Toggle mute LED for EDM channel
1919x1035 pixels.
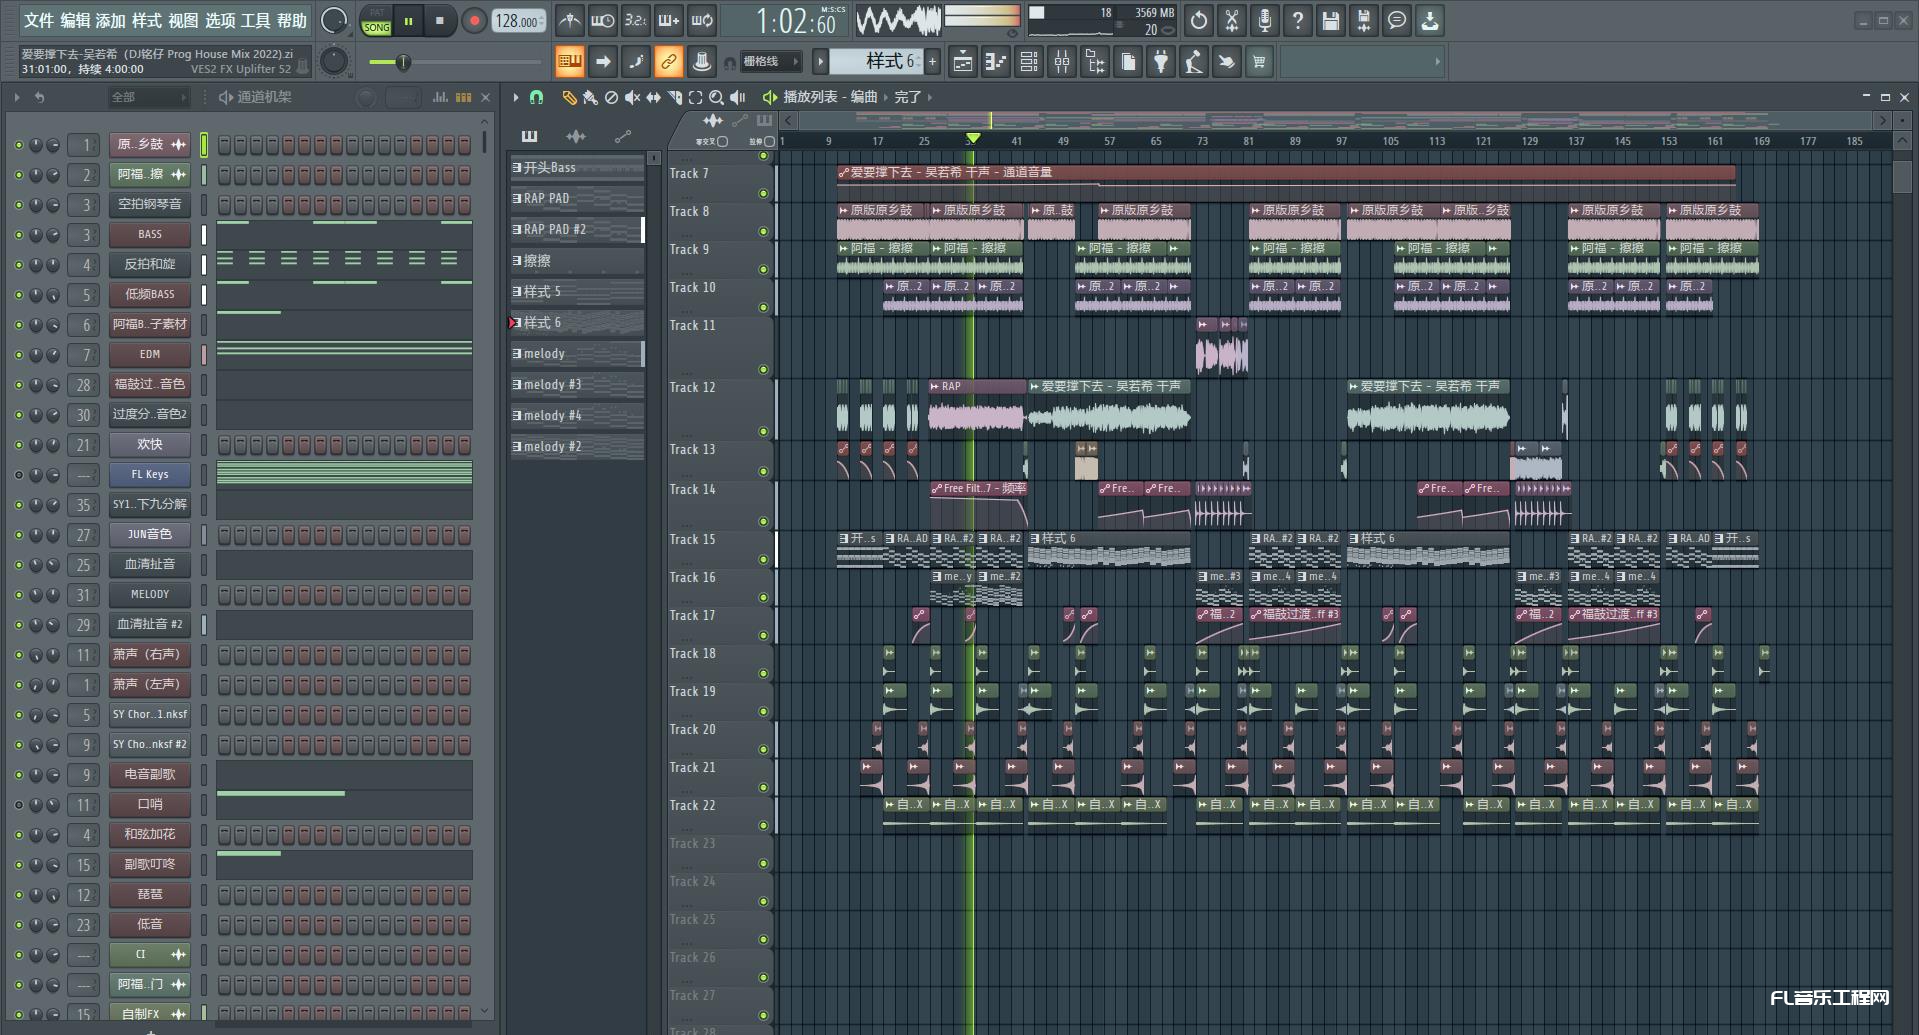pos(19,355)
